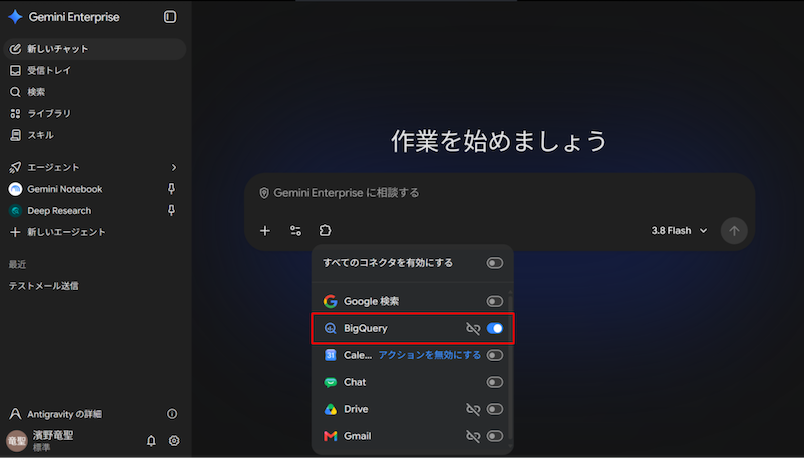
Task: Click the send arrow button
Action: pyautogui.click(x=734, y=231)
